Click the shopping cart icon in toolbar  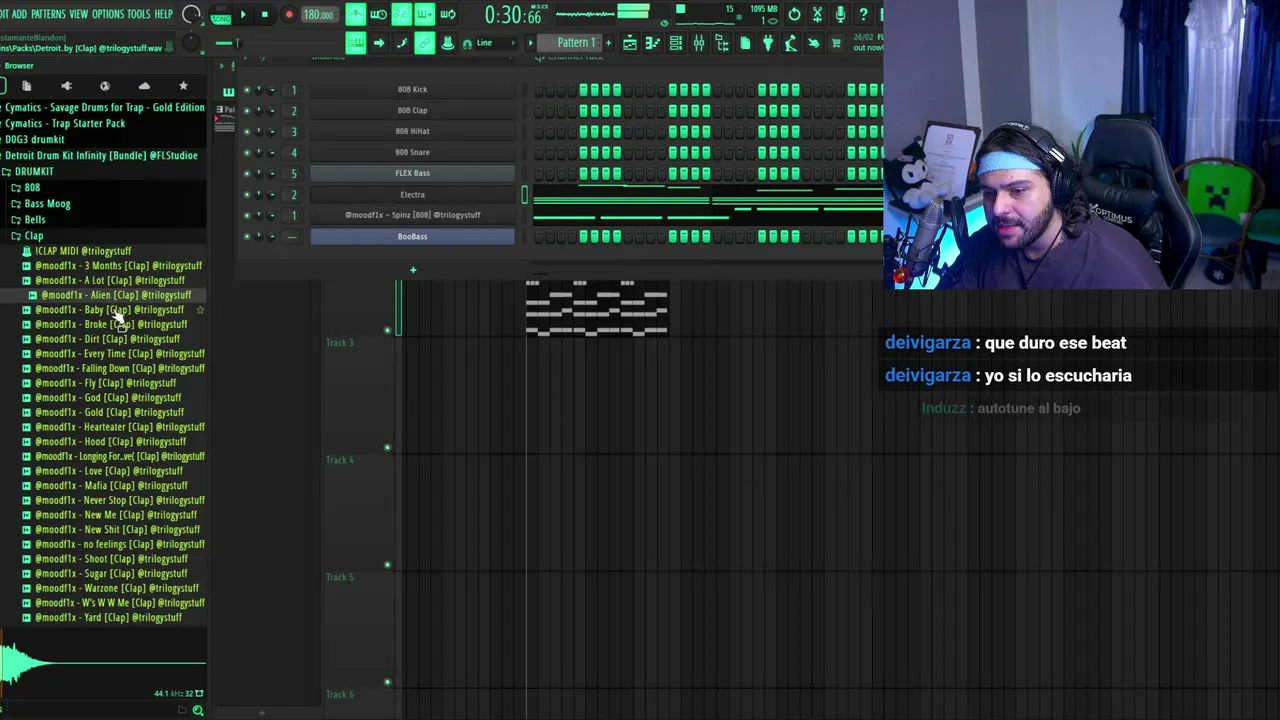pos(836,43)
